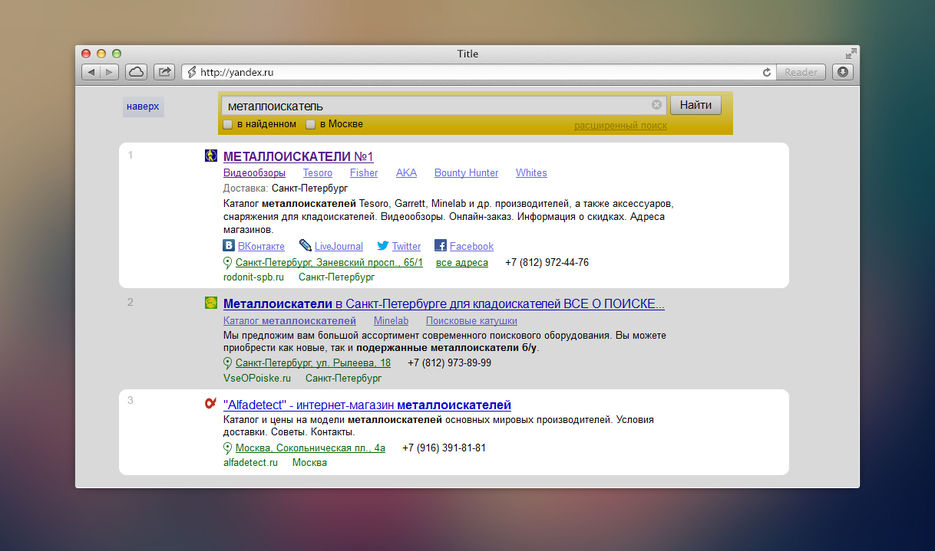Image resolution: width=935 pixels, height=551 pixels.
Task: Open the Minelab sitelink
Action: 391,321
